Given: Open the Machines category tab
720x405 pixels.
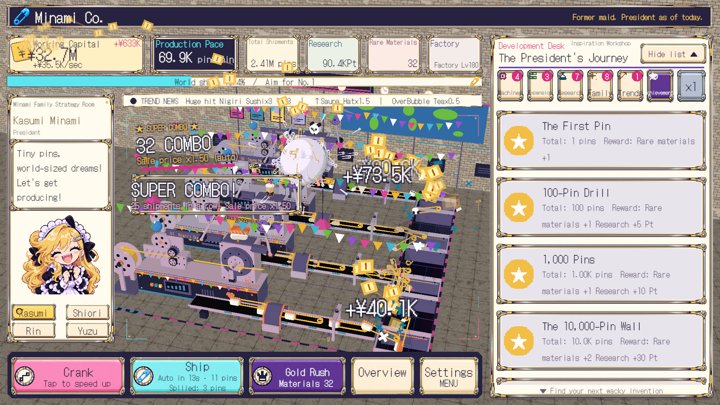Looking at the screenshot, I should [510, 86].
